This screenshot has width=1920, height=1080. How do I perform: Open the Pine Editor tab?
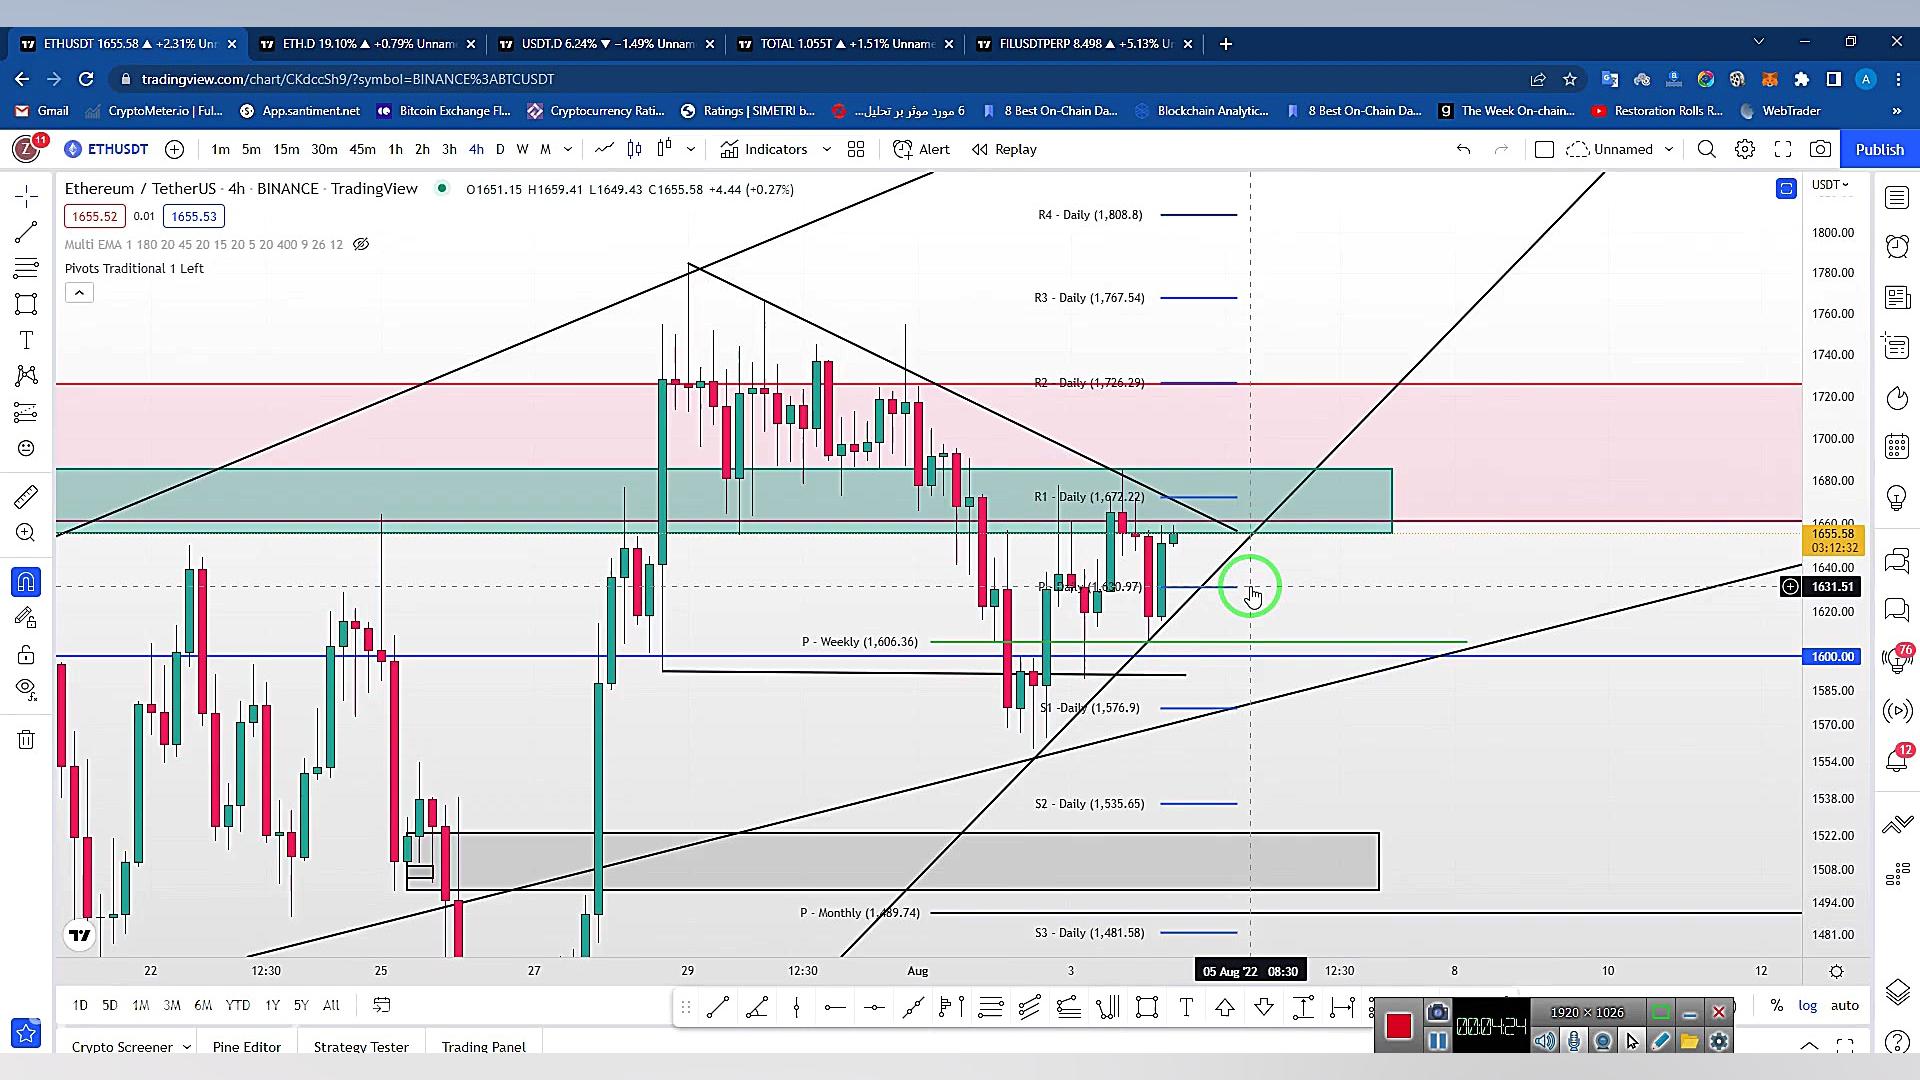pos(246,1046)
